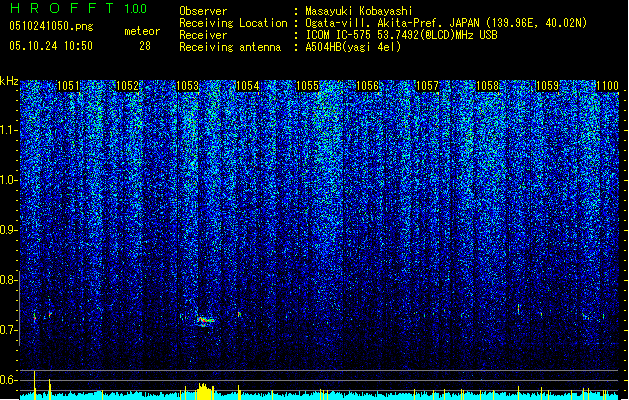Click the HROFFT 1.0.0 title text

tap(78, 8)
